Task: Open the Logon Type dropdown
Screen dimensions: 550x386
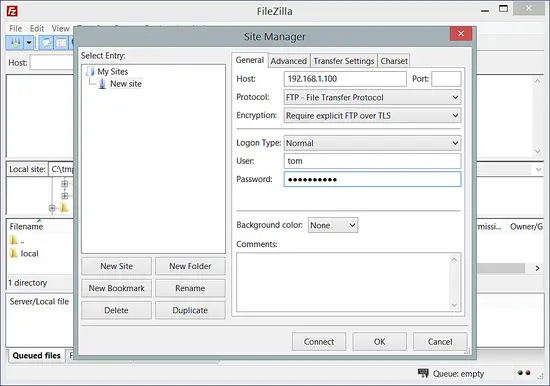Action: (372, 143)
